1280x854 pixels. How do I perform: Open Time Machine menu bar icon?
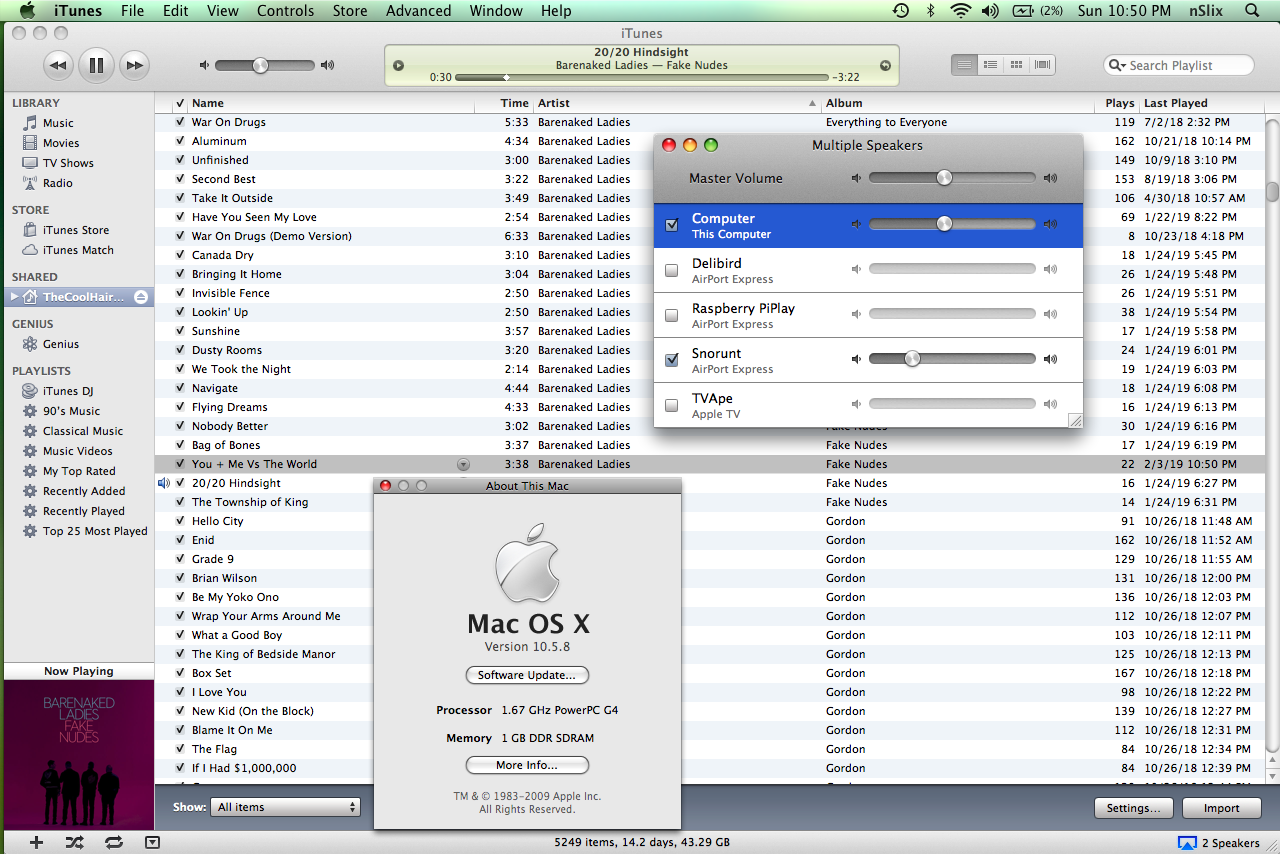(901, 11)
